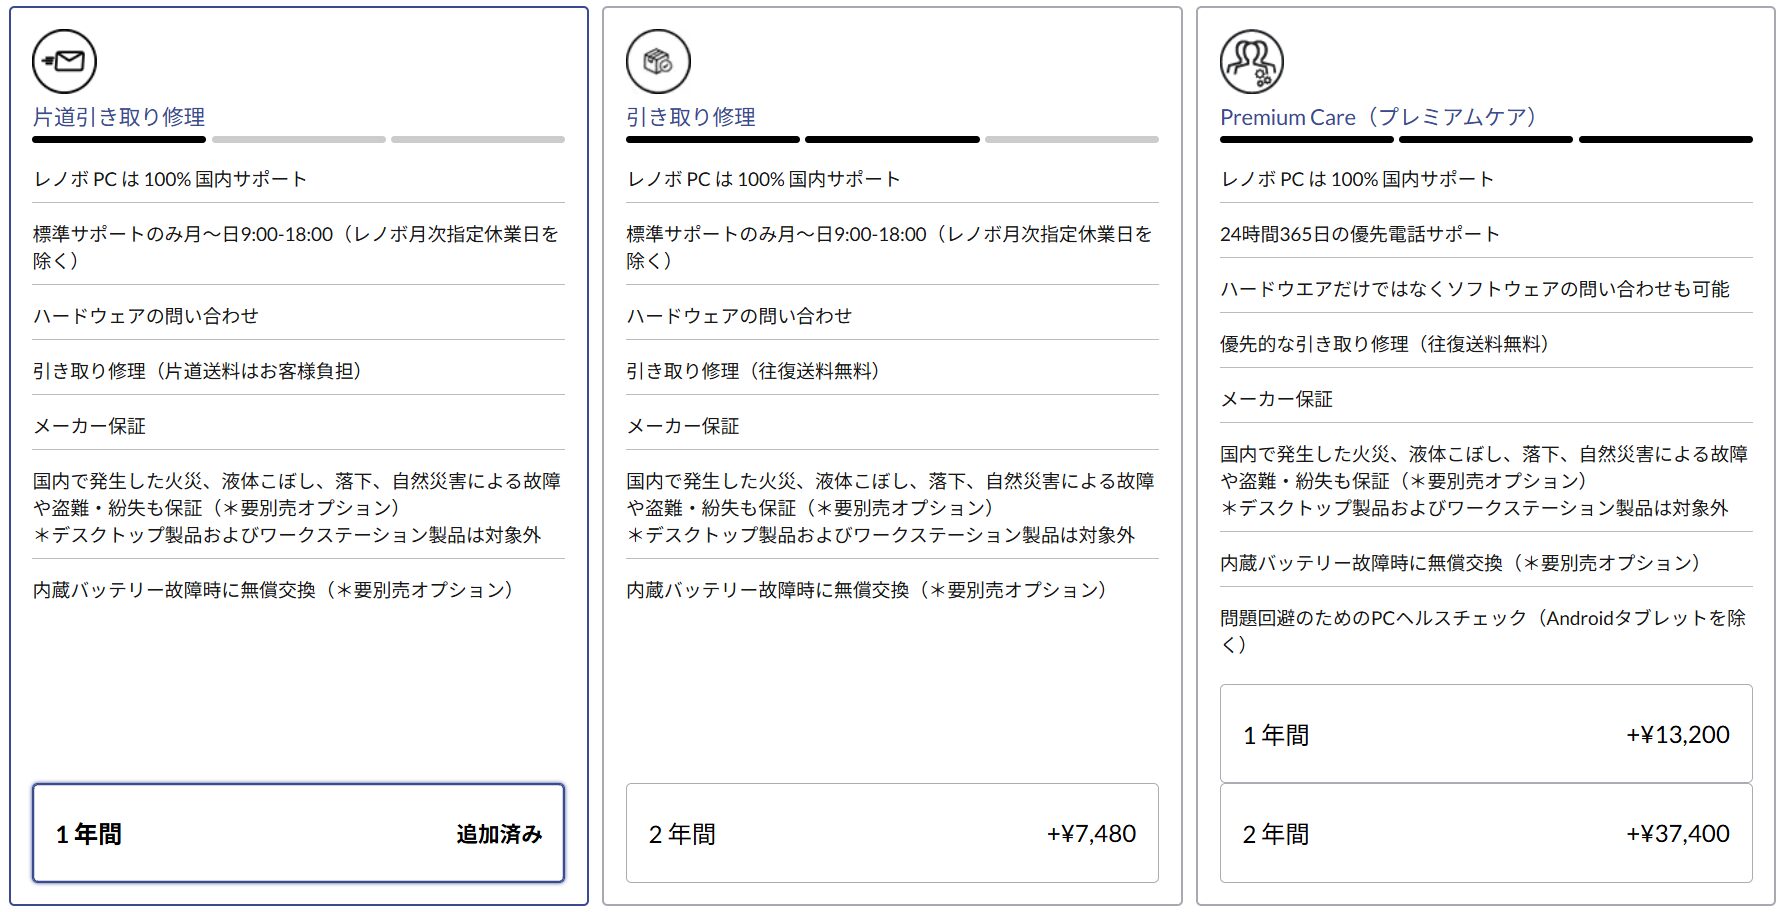The image size is (1779, 912).
Task: Click メーカー保証 in the Premium Care card
Action: point(1276,399)
